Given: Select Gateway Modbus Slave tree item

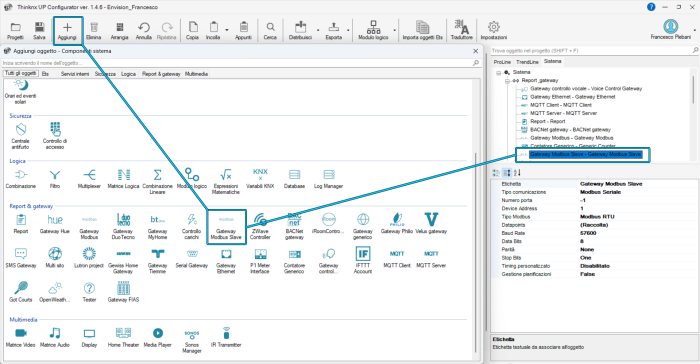Looking at the screenshot, I should click(585, 155).
